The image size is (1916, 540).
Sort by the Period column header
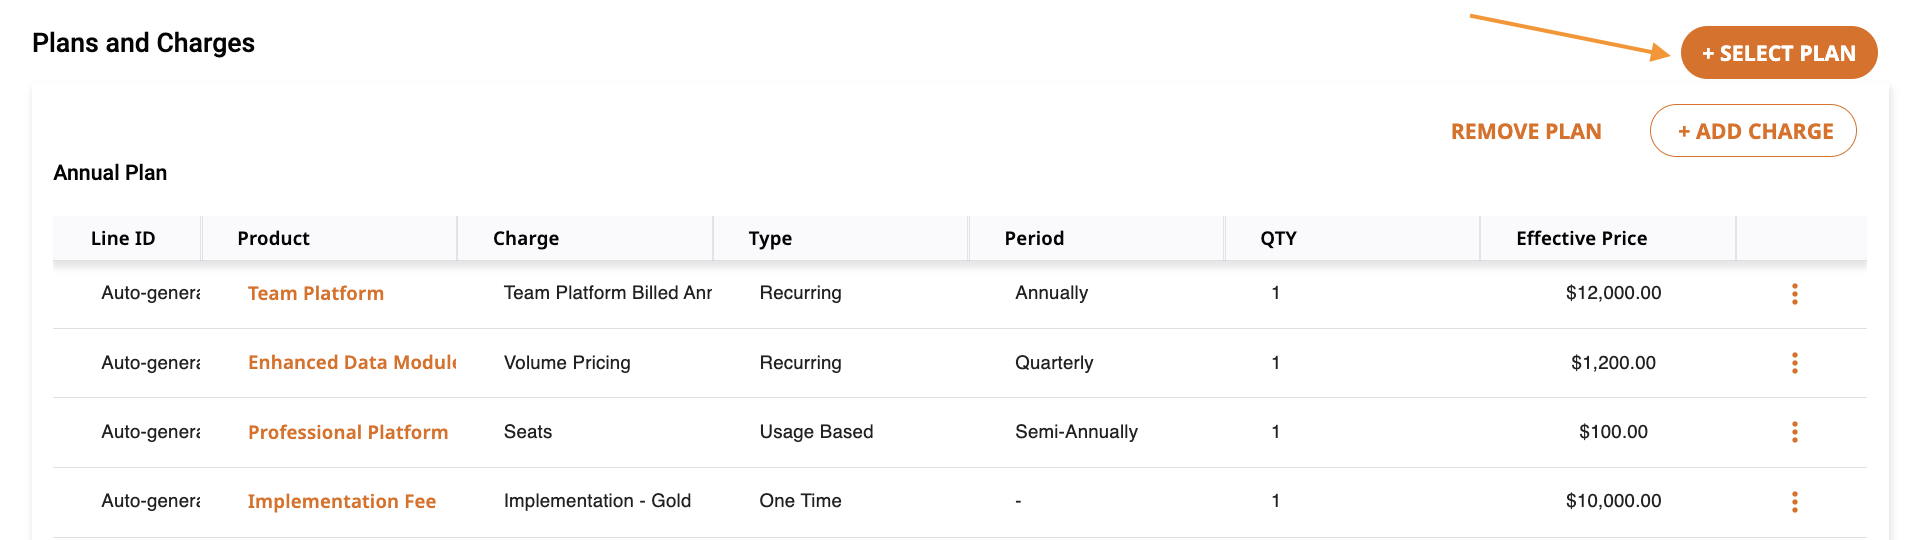pyautogui.click(x=1034, y=238)
